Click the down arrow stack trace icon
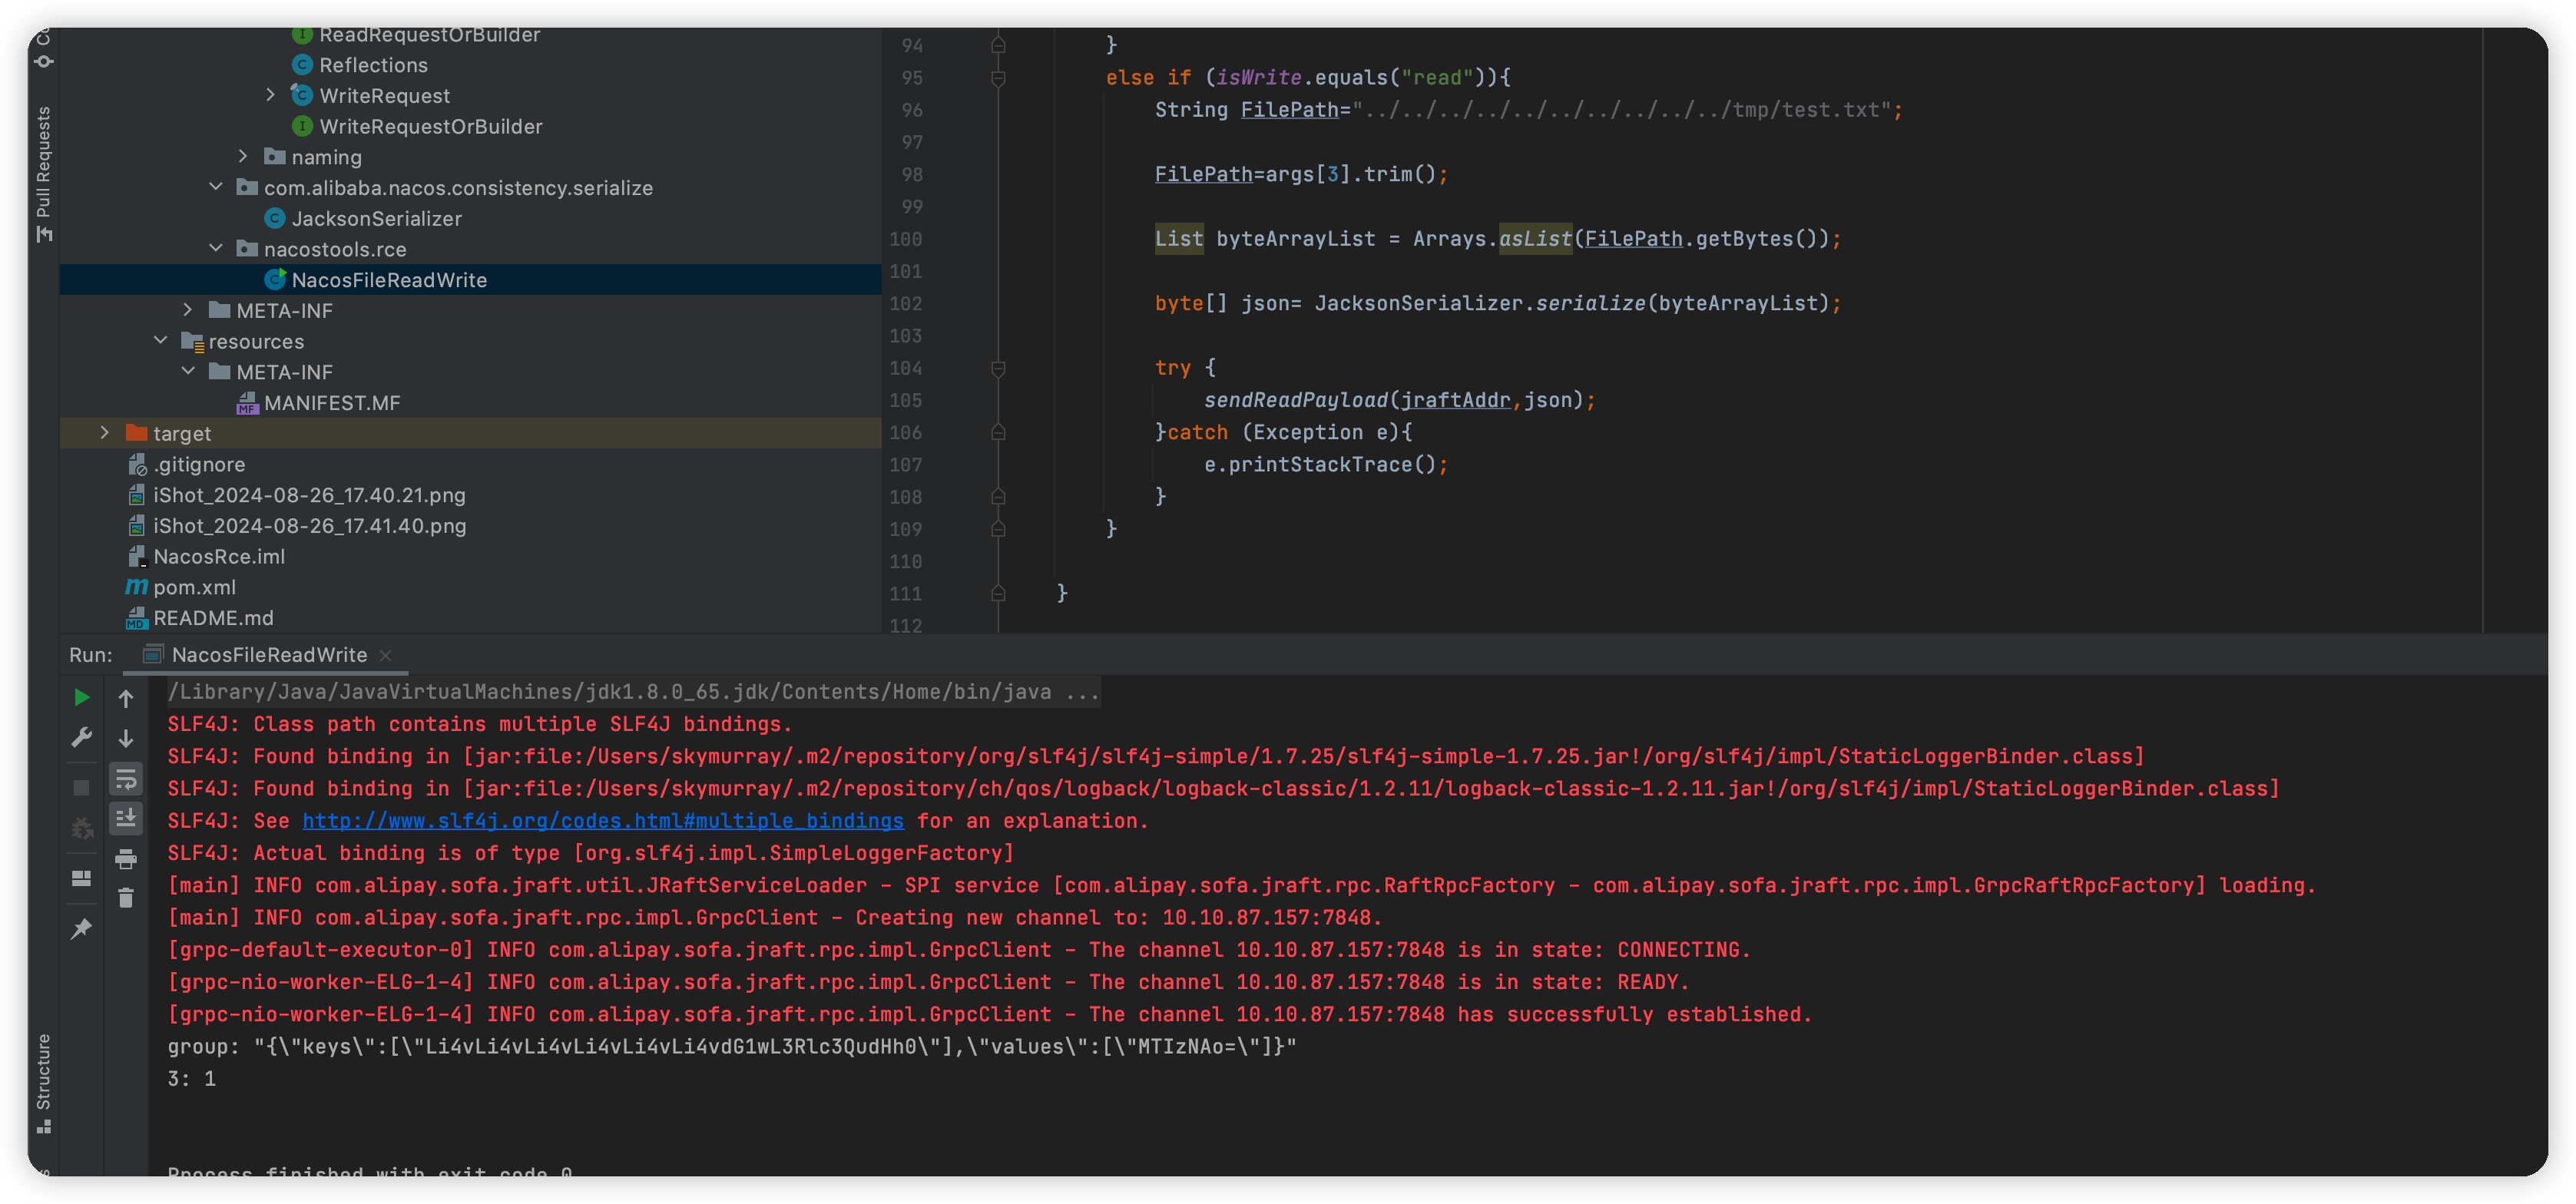Screen dimensions: 2576x1204 click(x=126, y=738)
